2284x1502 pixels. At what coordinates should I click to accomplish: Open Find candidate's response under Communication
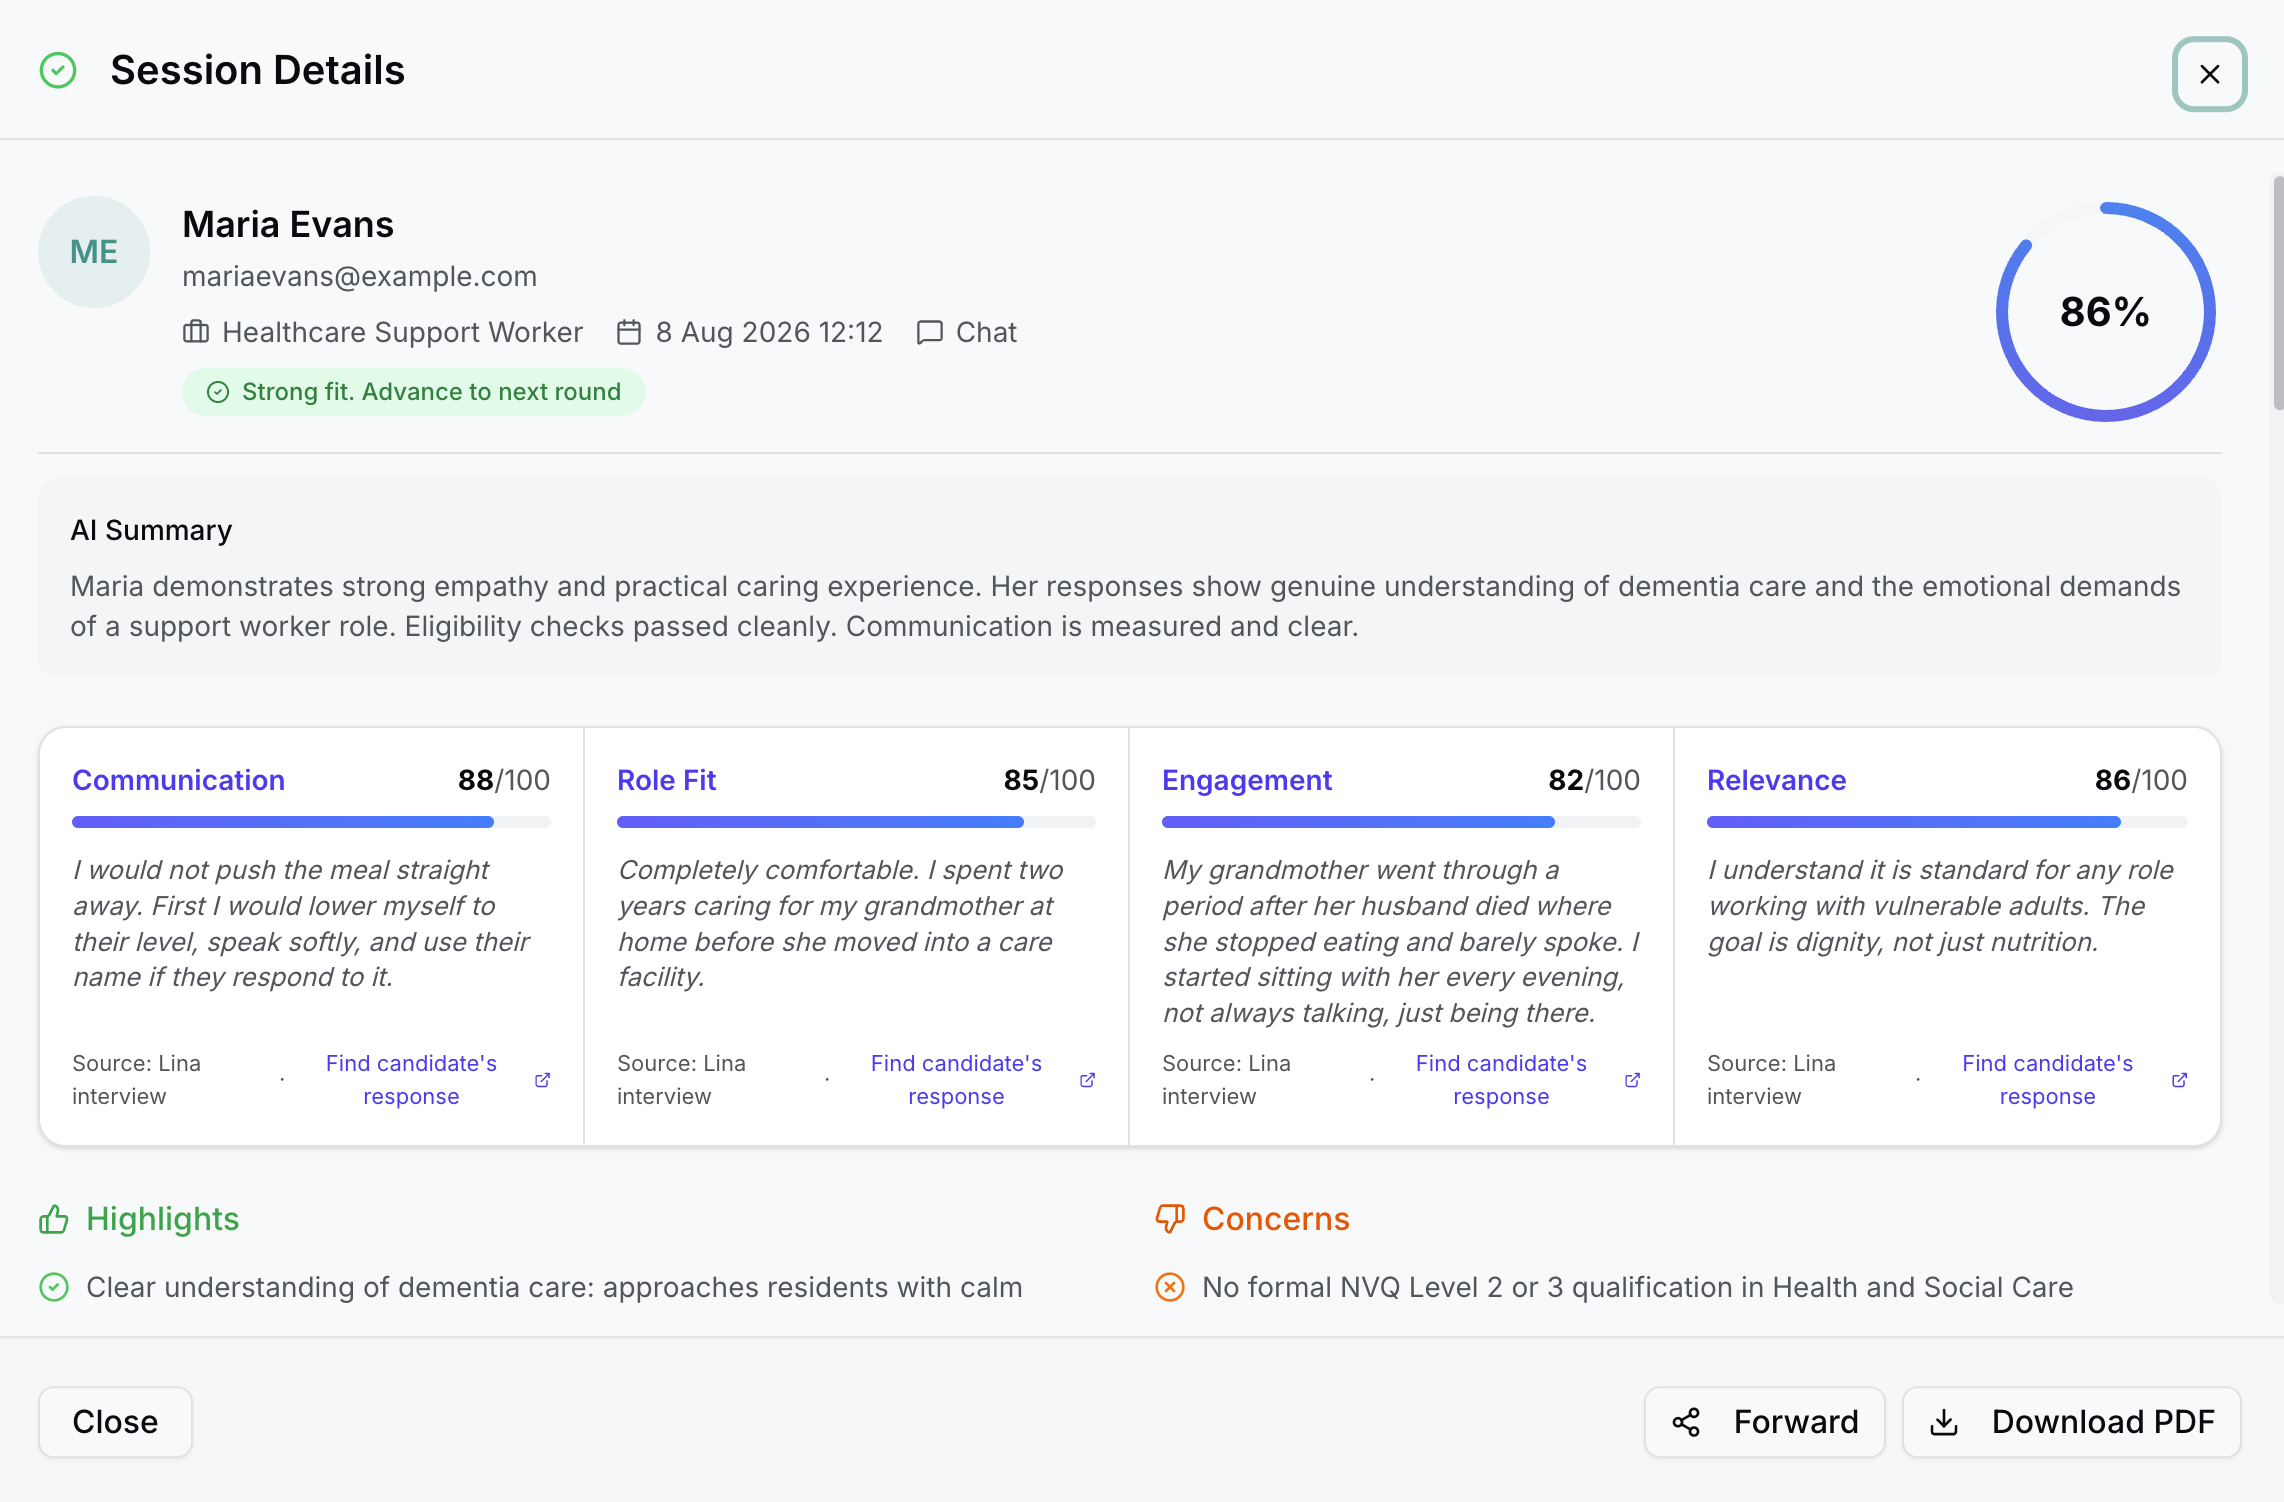tap(411, 1080)
